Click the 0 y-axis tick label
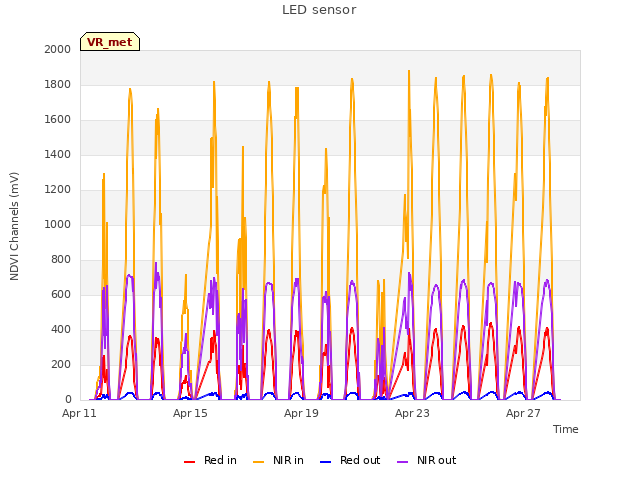The height and width of the screenshot is (480, 640). (x=68, y=400)
